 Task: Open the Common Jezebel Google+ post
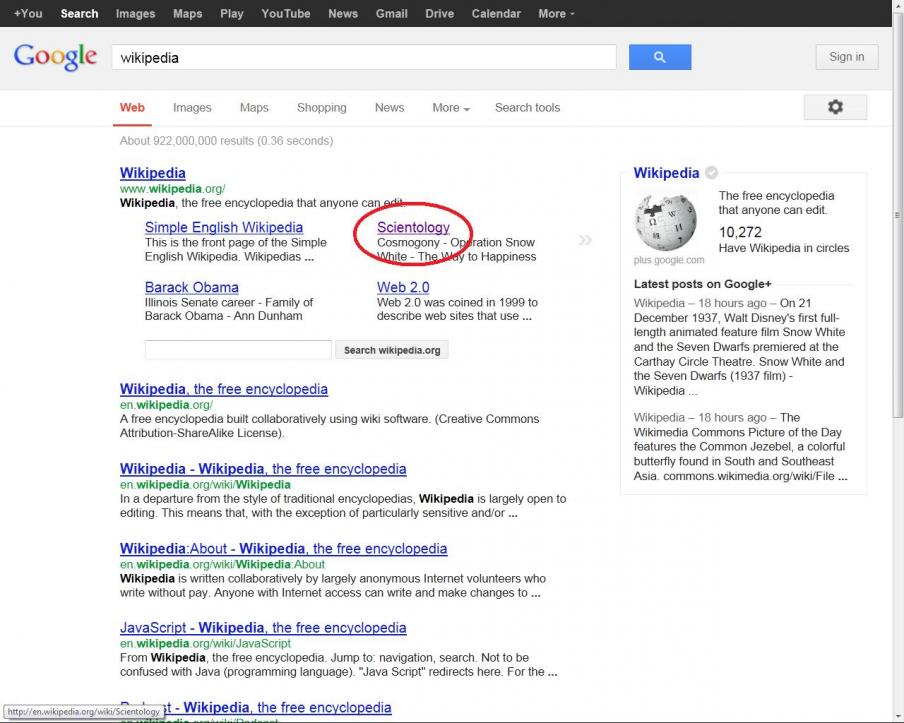click(x=740, y=446)
